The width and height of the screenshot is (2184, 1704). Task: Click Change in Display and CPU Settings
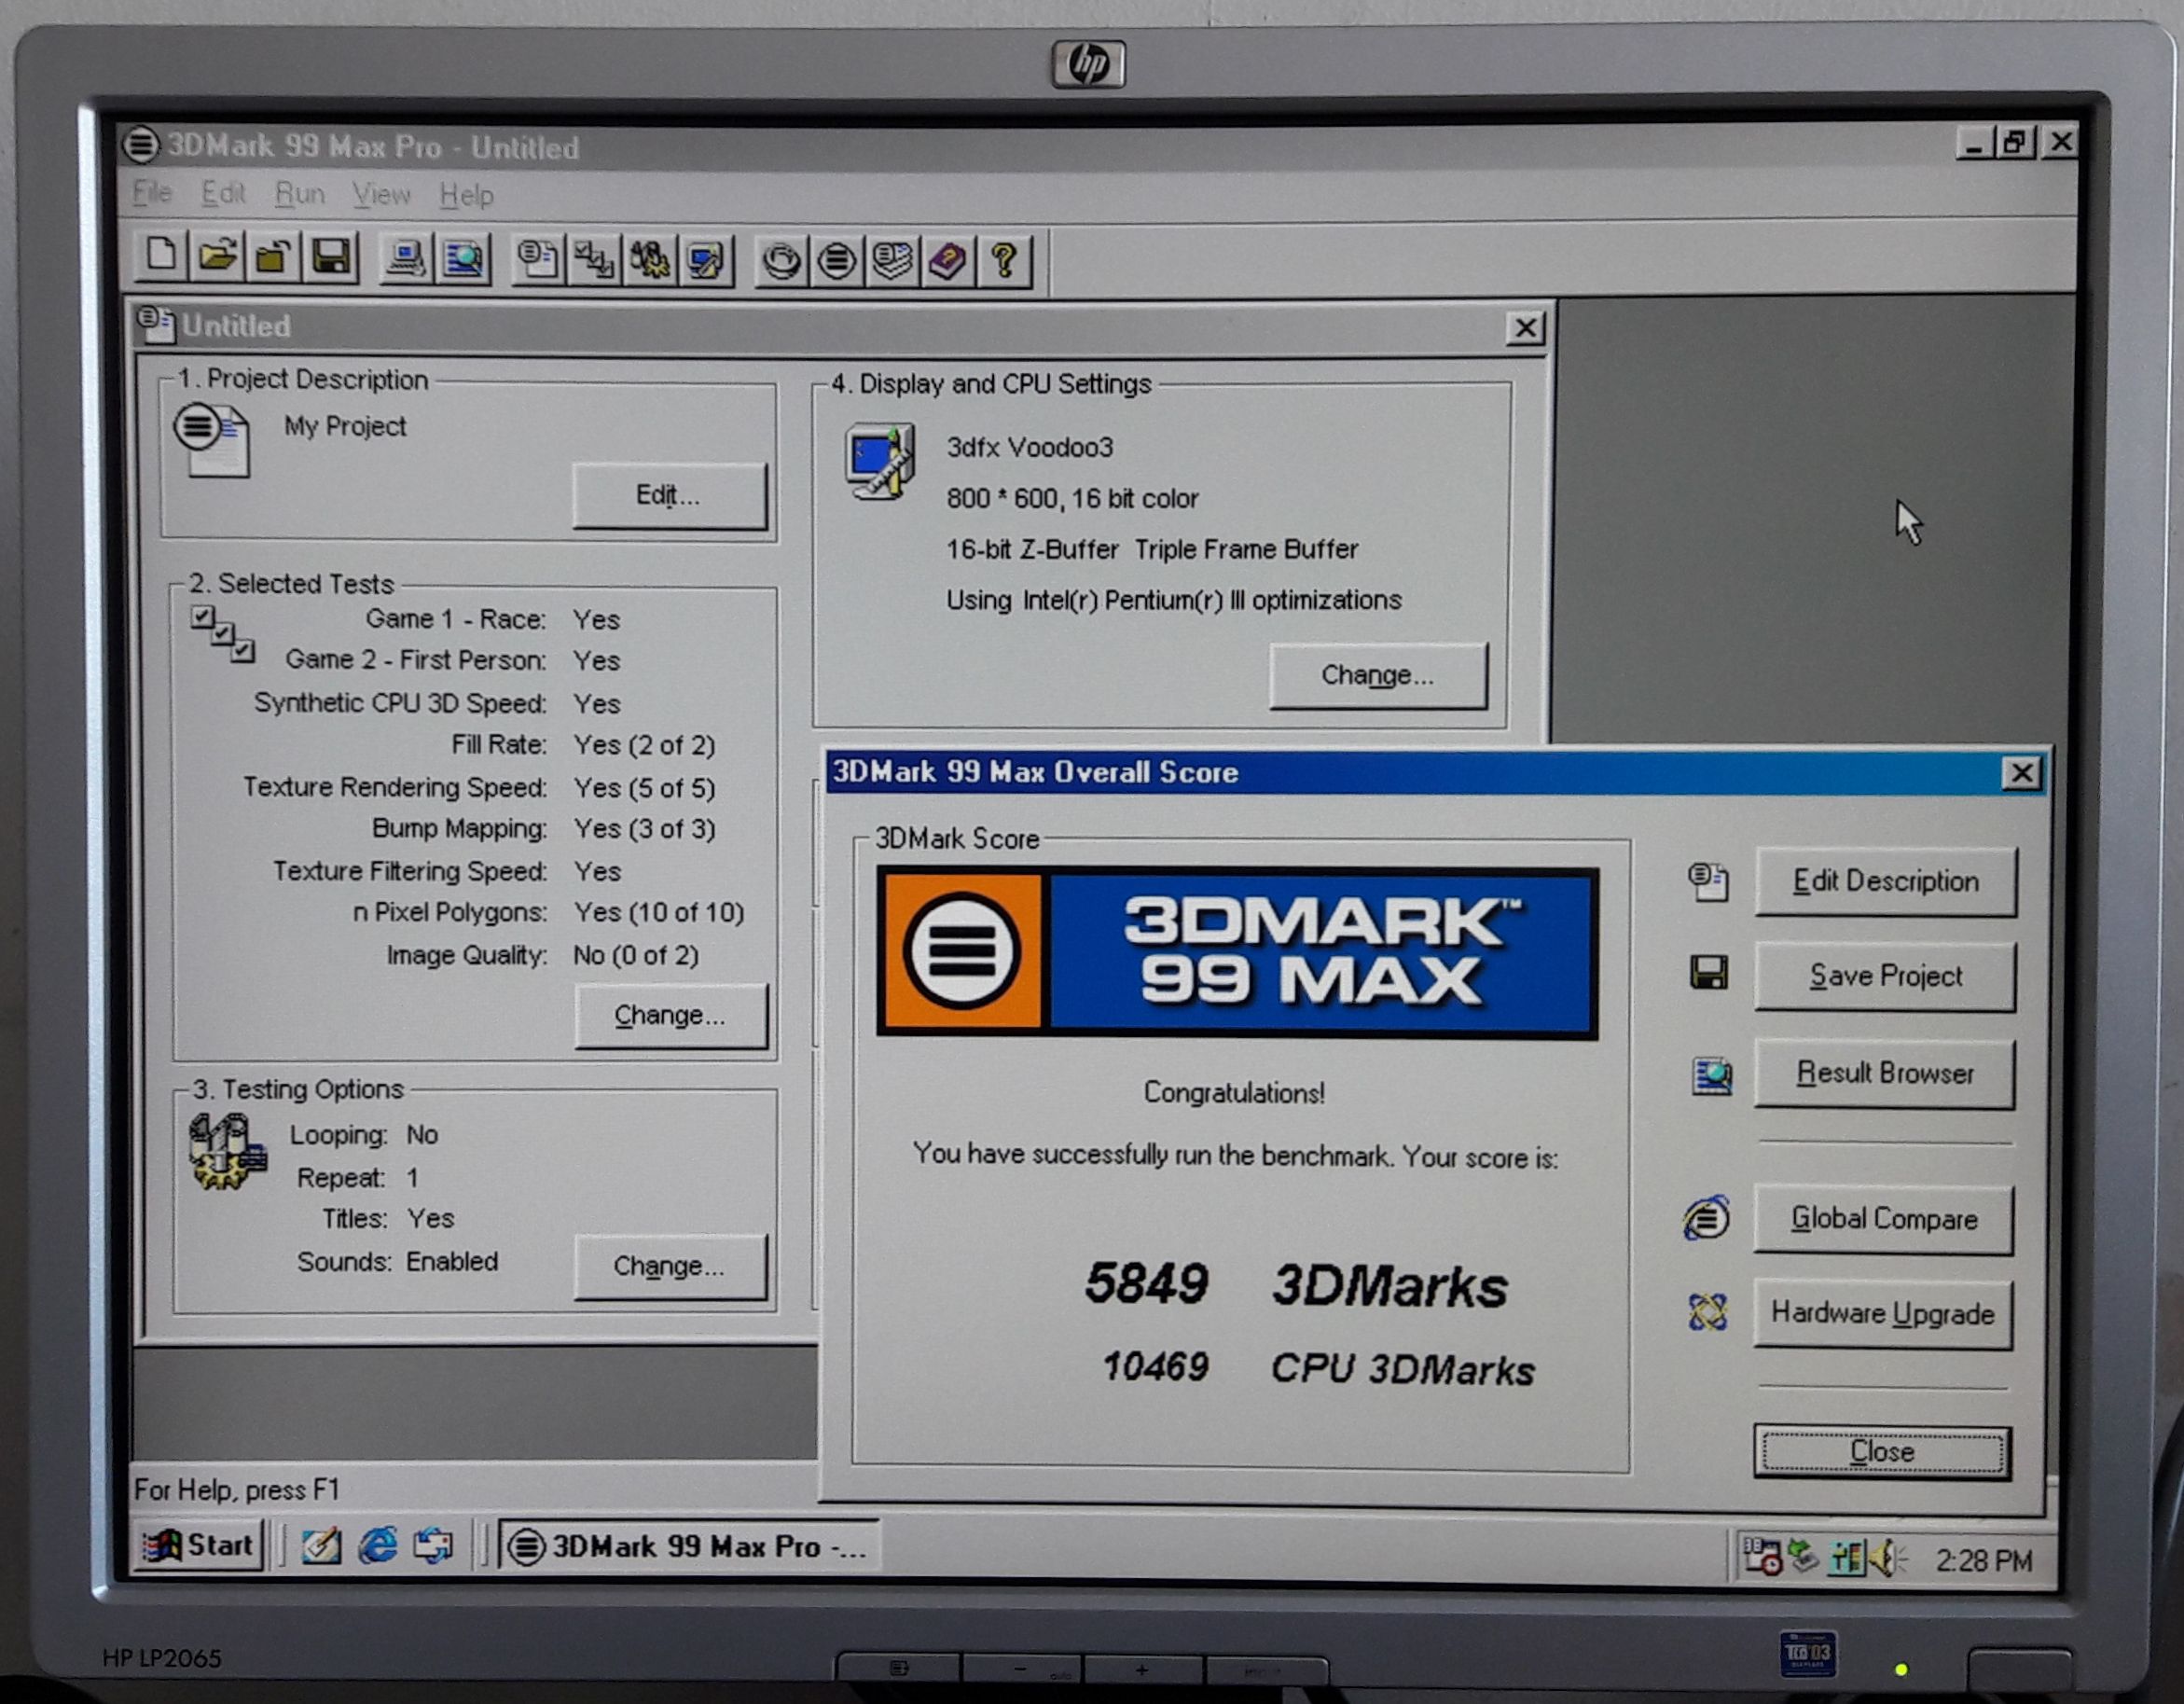tap(1378, 676)
